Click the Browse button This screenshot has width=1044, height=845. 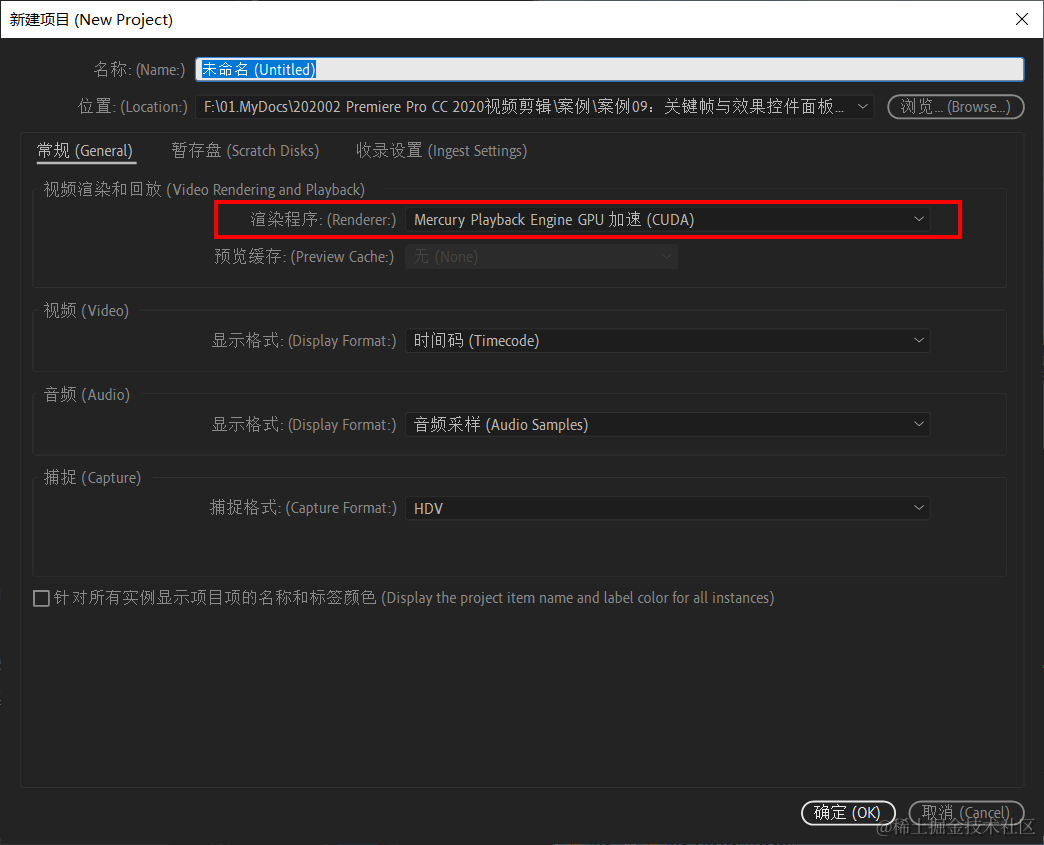pos(955,107)
